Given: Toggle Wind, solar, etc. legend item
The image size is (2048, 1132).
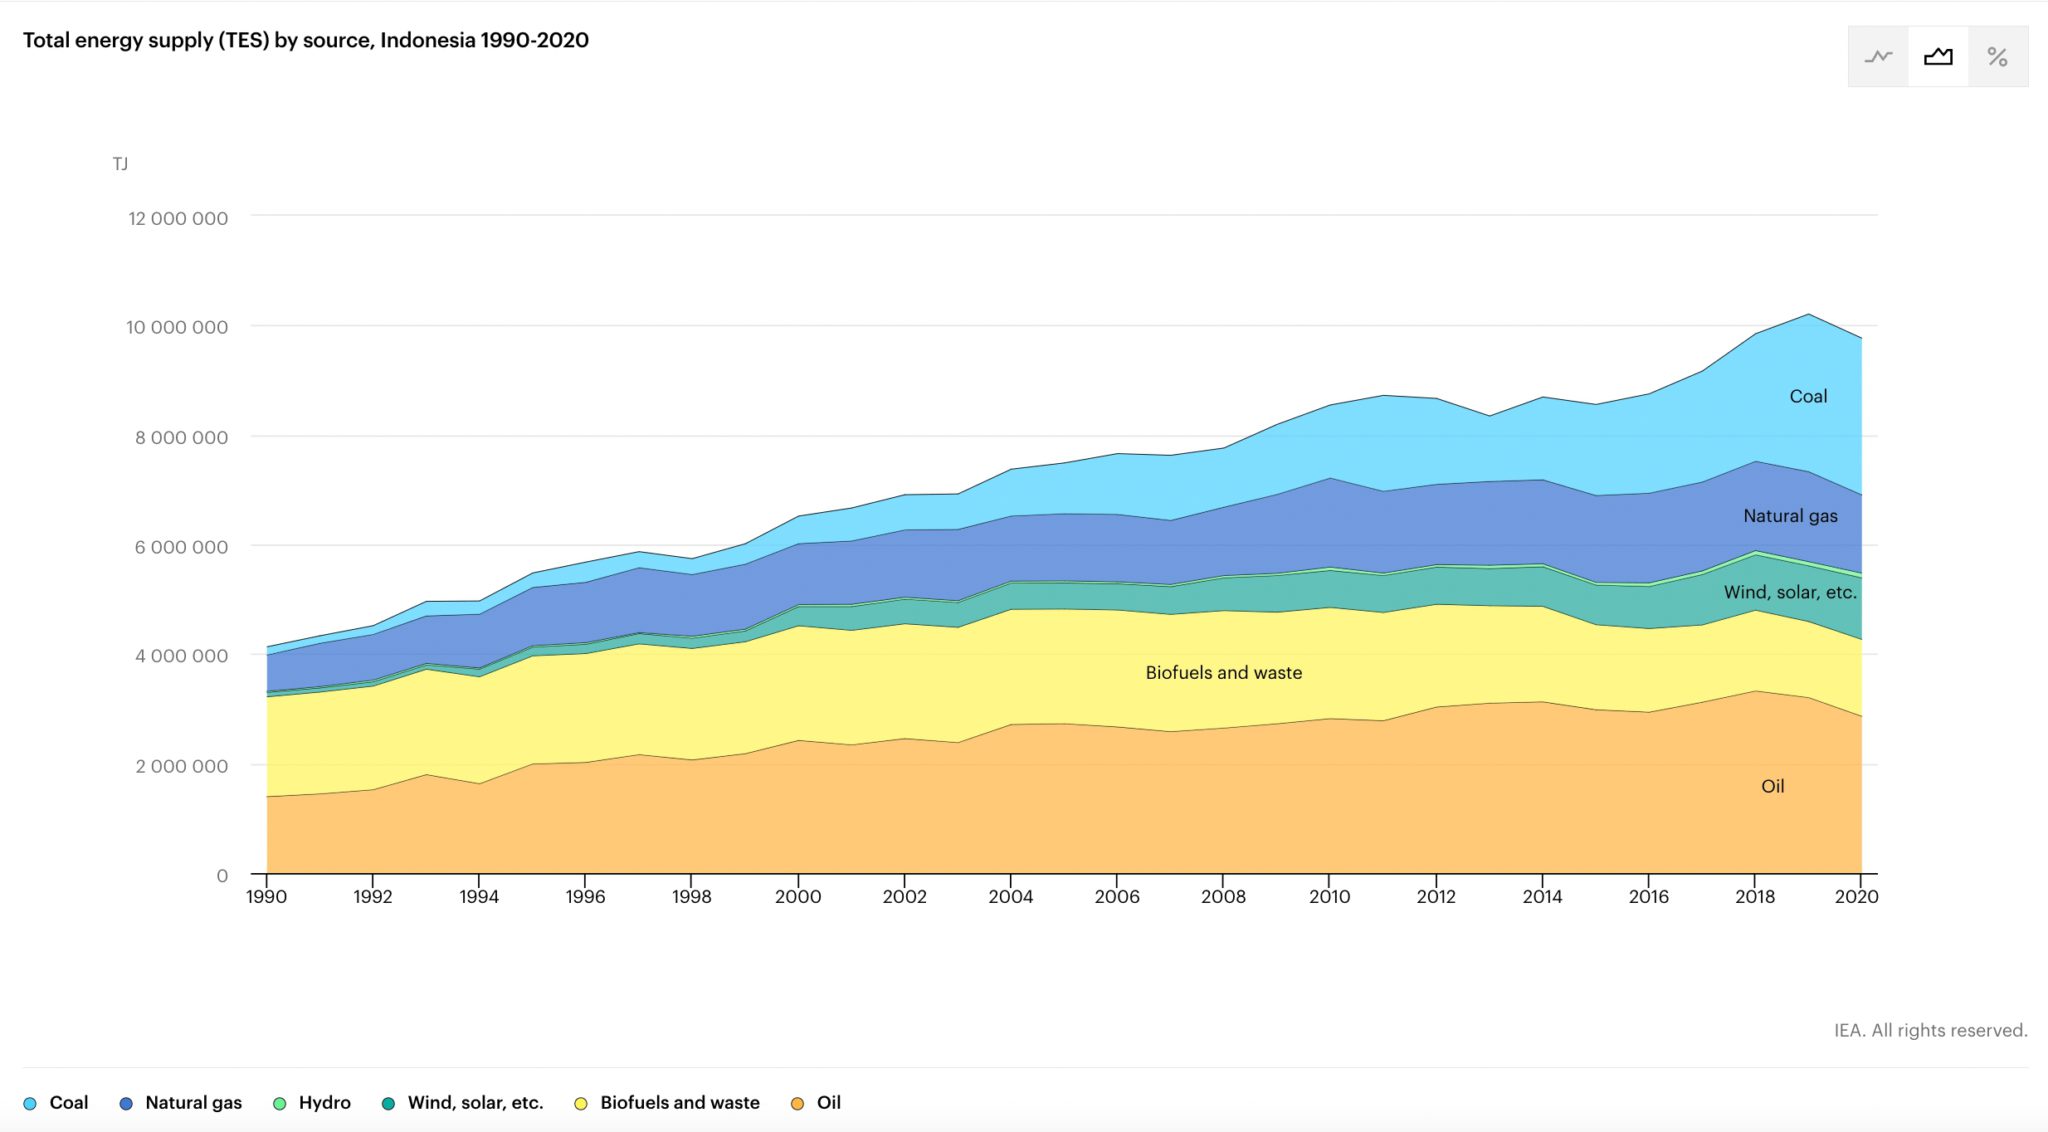Looking at the screenshot, I should [x=475, y=1102].
